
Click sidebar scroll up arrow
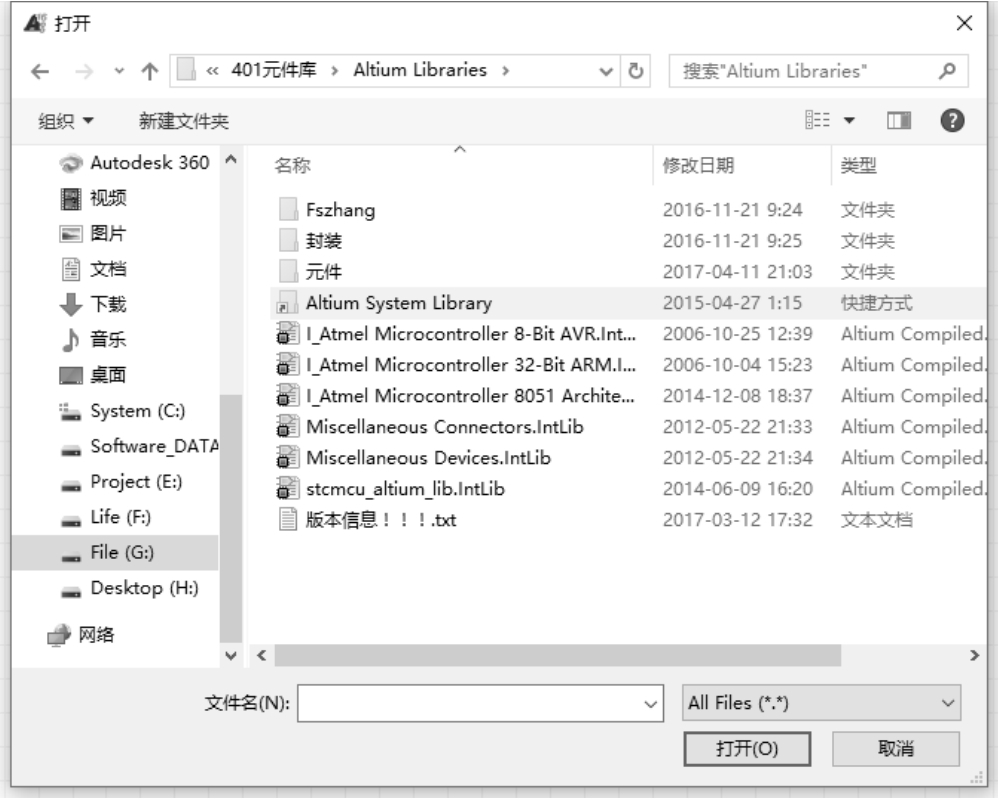pyautogui.click(x=231, y=160)
